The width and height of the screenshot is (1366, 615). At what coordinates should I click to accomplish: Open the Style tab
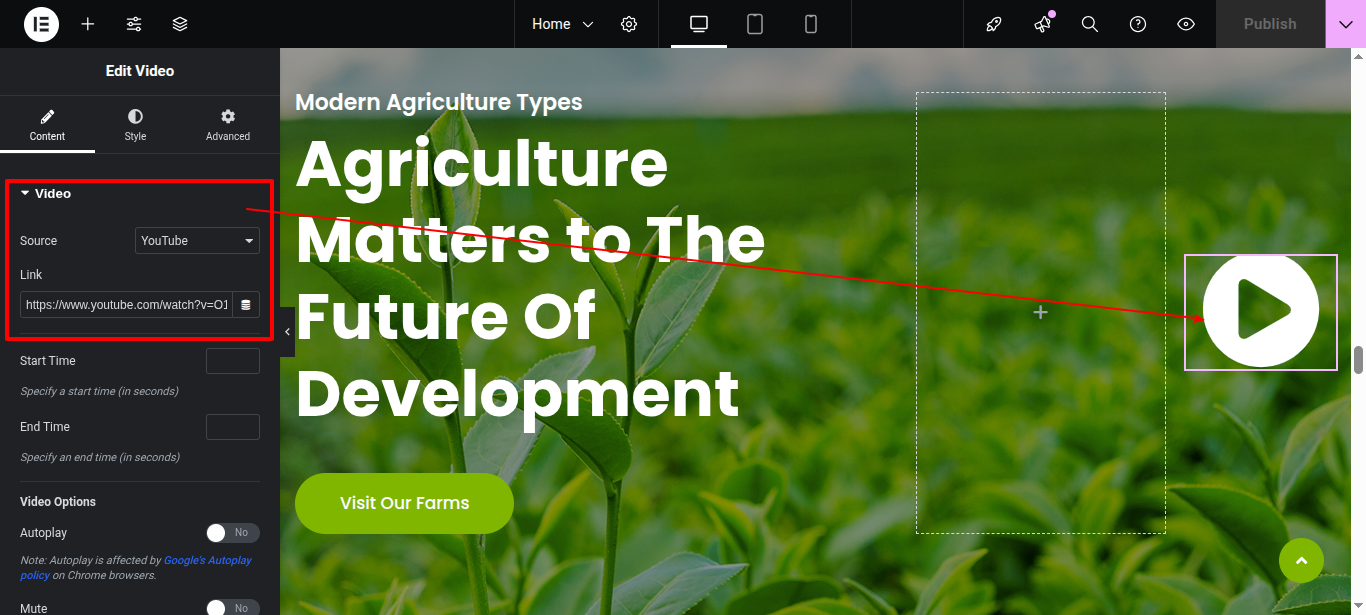135,125
